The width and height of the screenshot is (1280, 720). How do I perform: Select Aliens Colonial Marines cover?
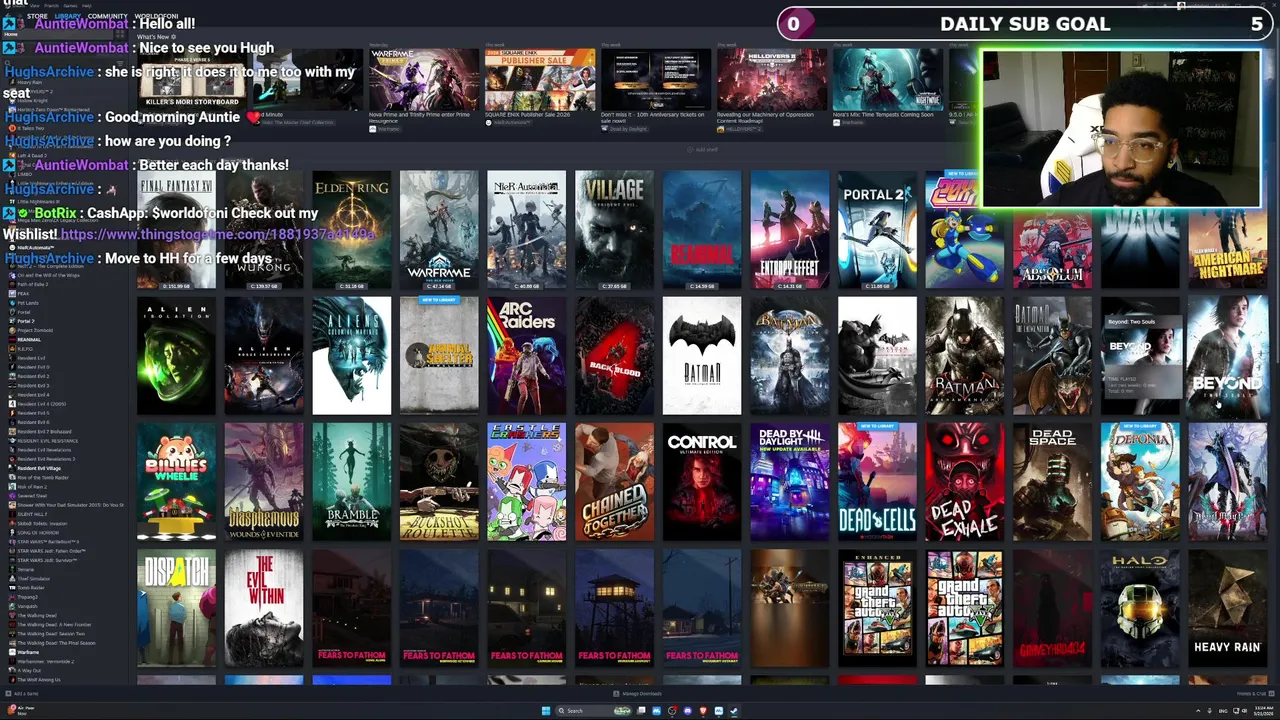click(351, 355)
